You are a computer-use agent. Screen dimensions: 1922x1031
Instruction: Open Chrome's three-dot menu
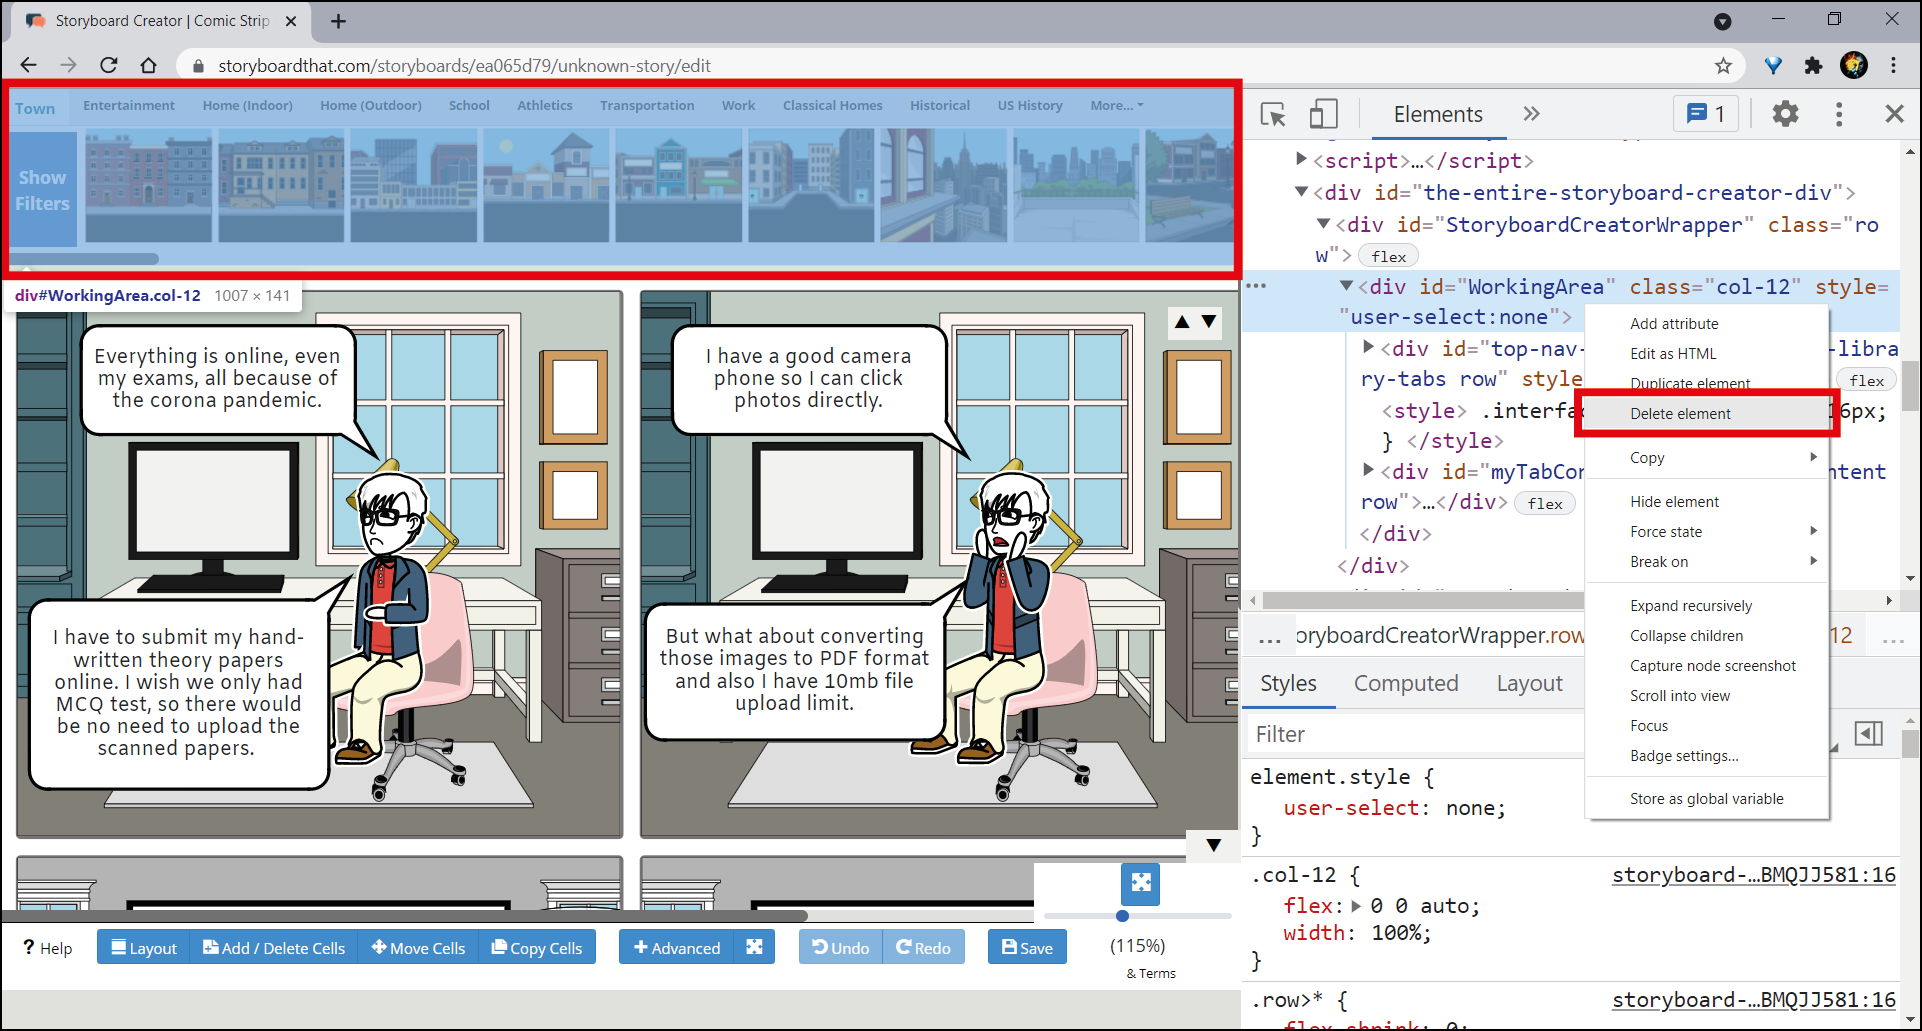1893,65
